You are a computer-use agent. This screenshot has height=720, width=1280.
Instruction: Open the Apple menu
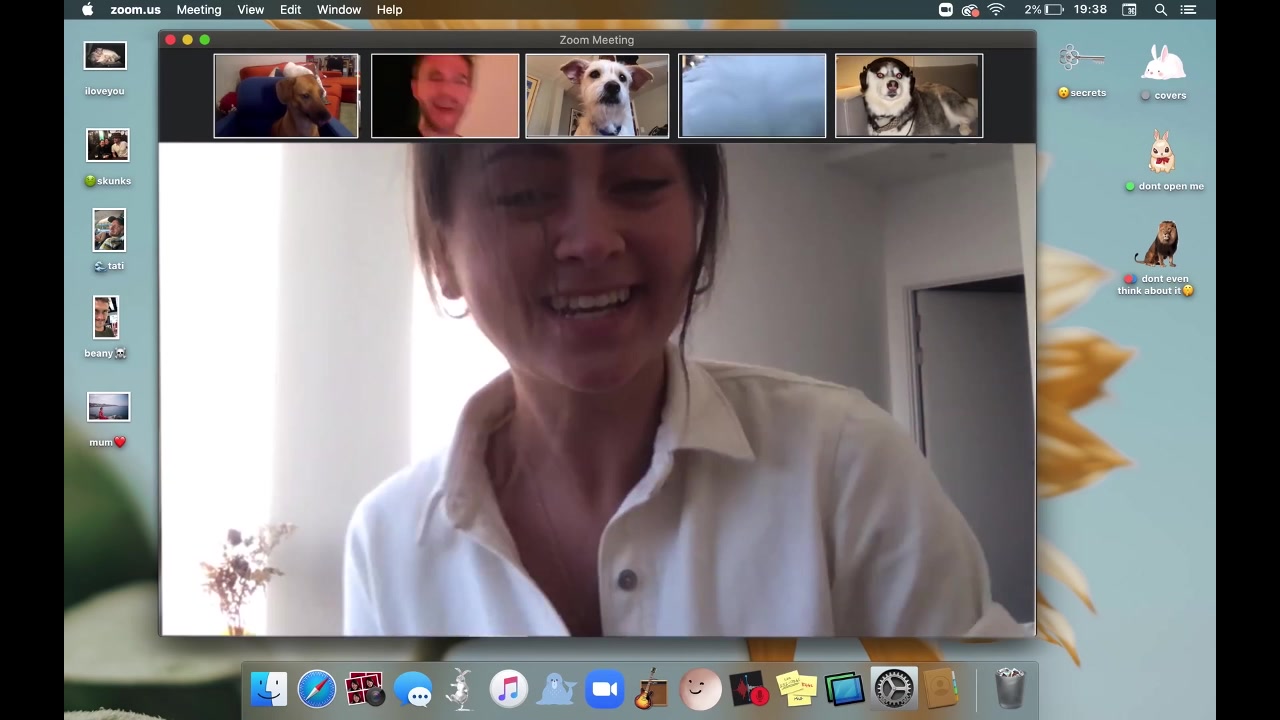88,10
